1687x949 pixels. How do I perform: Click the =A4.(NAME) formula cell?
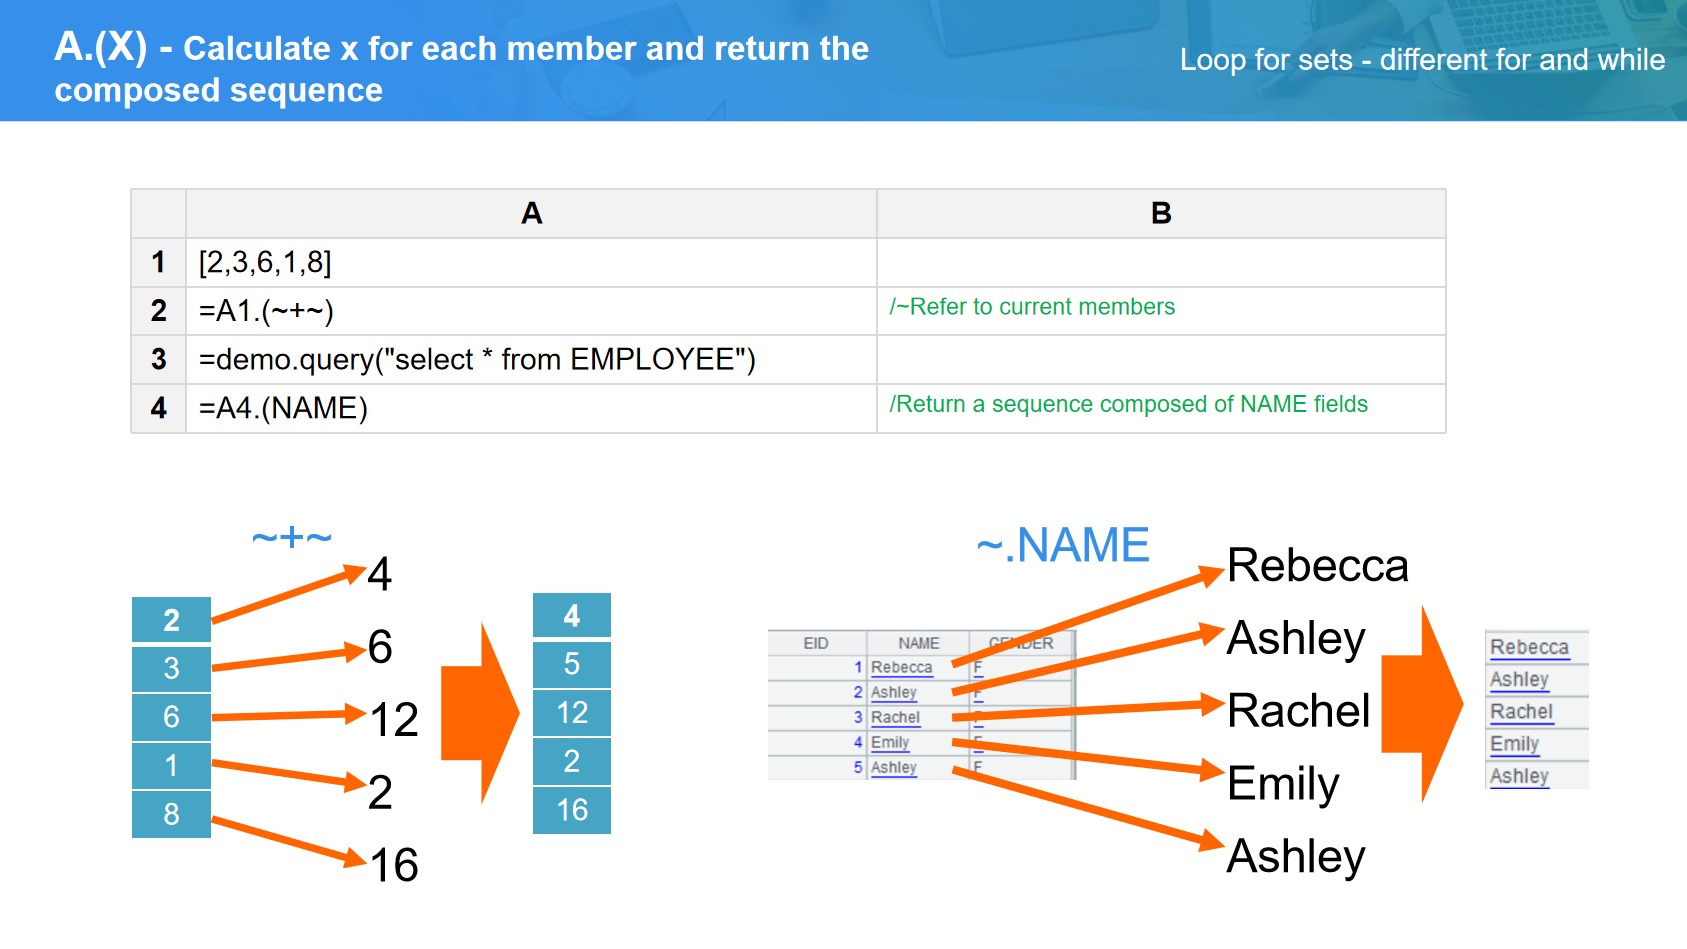(530, 408)
